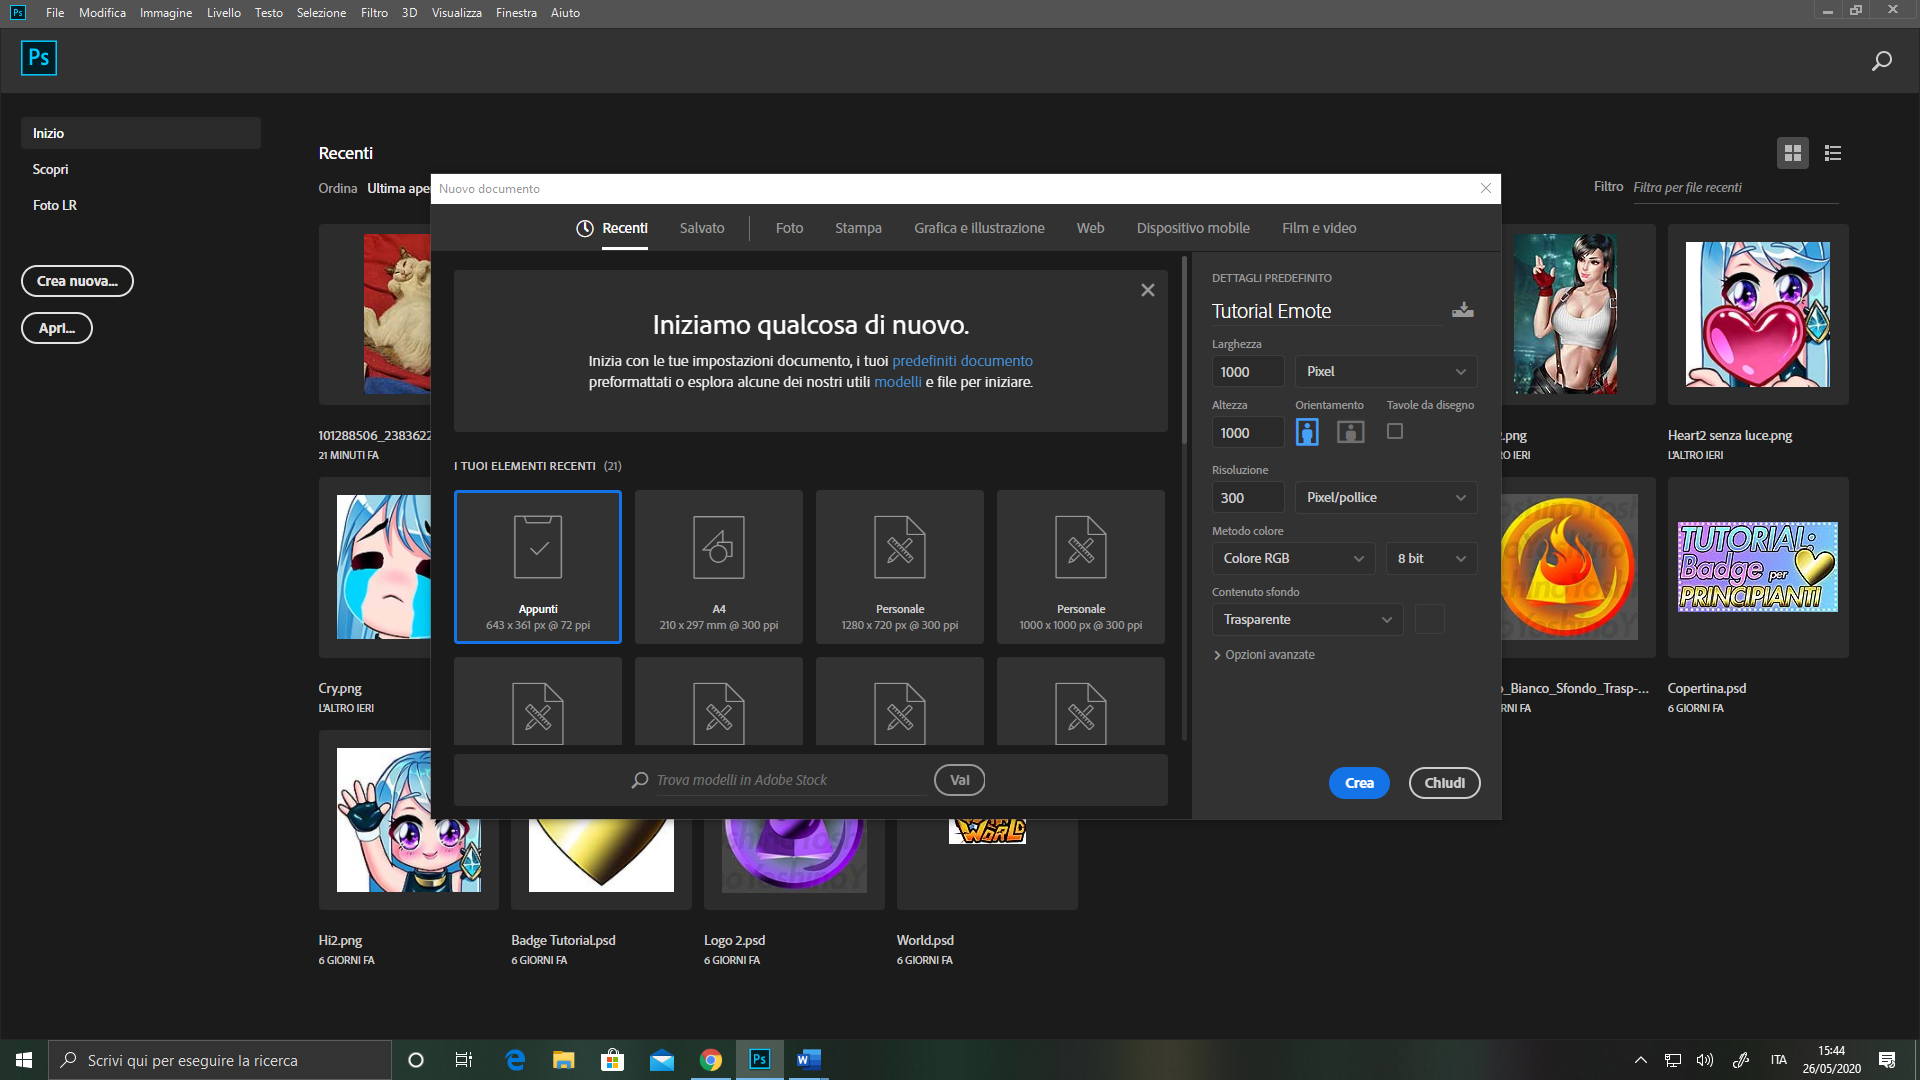
Task: Expand Opzioni avanzate section
Action: [1264, 655]
